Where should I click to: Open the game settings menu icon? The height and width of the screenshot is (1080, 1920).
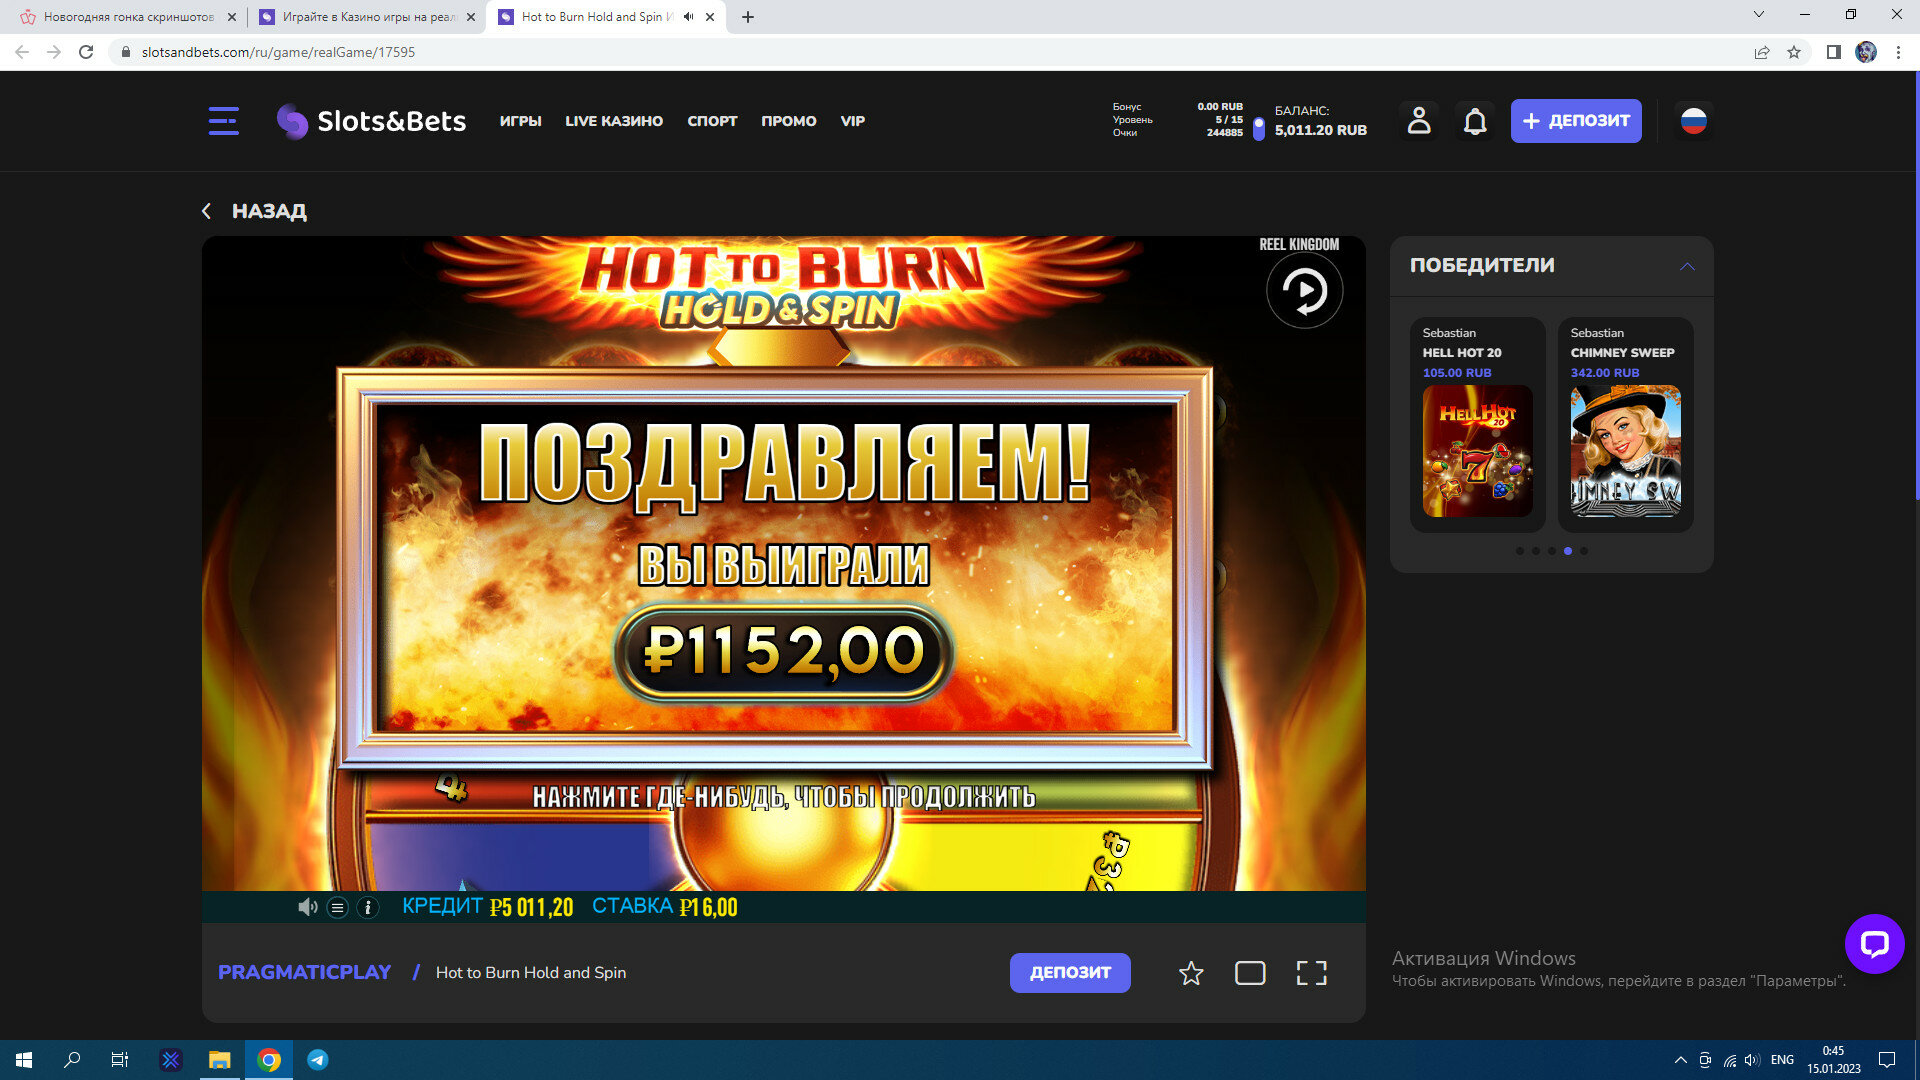pos(337,907)
